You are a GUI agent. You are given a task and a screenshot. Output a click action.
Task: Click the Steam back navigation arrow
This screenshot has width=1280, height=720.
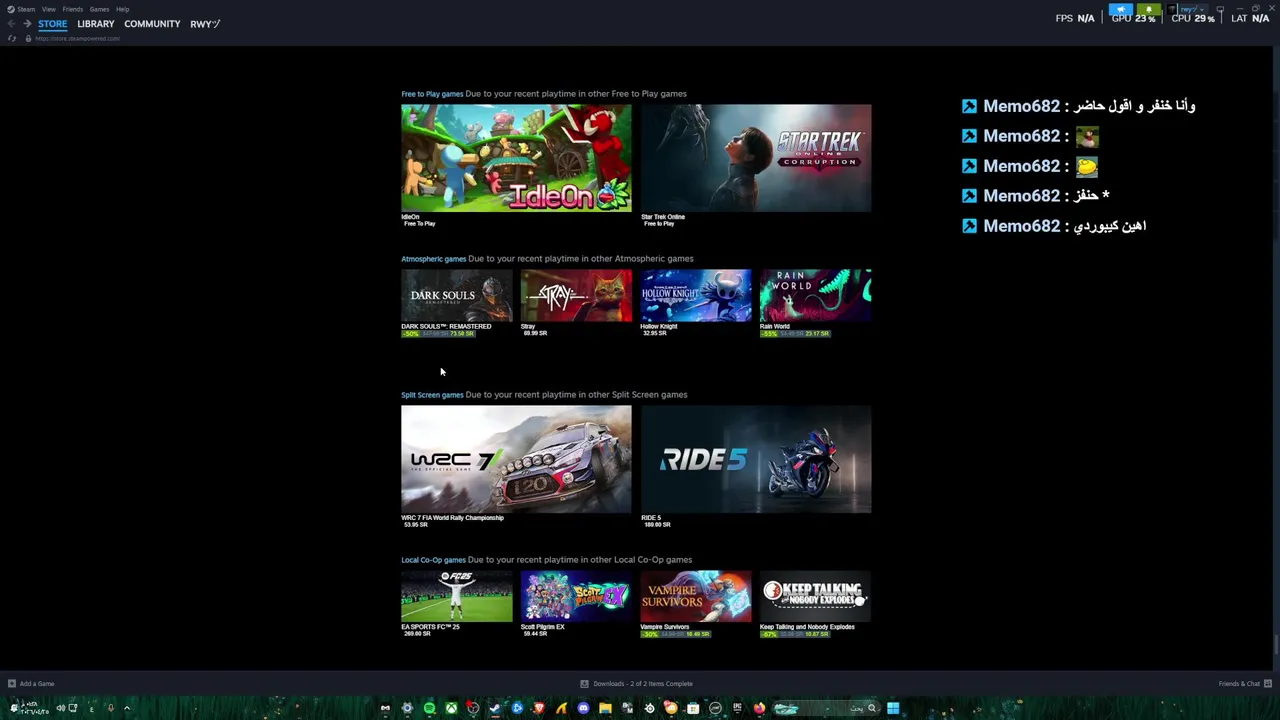click(11, 23)
